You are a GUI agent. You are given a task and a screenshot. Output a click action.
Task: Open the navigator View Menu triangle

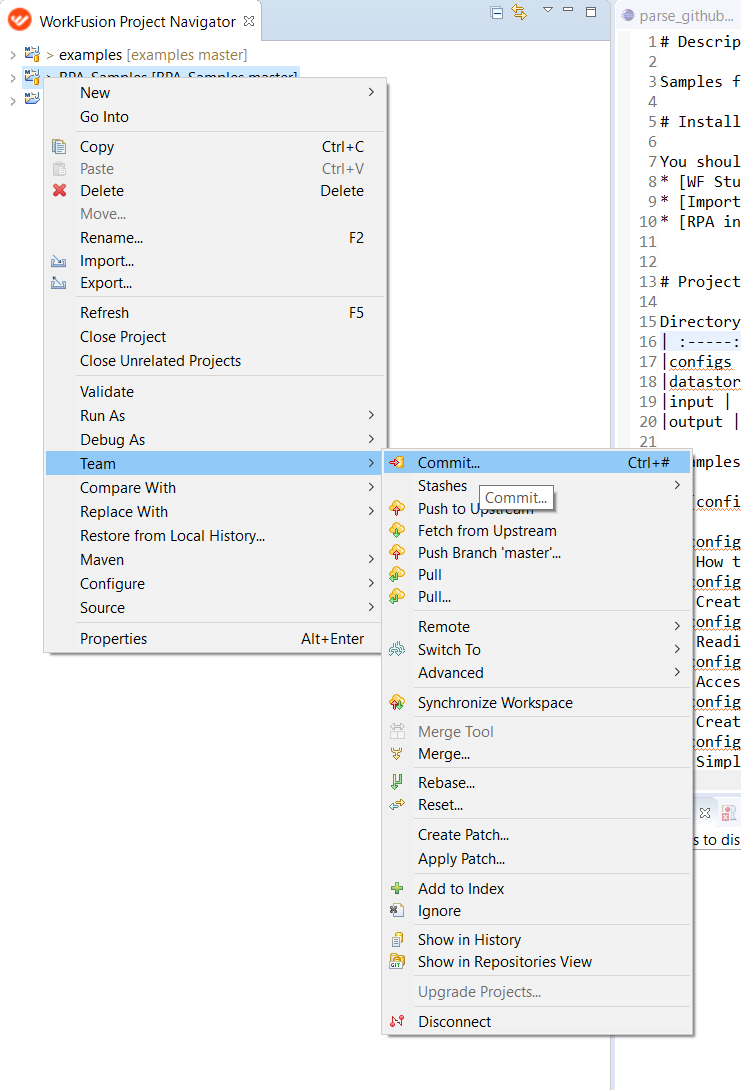tap(548, 10)
